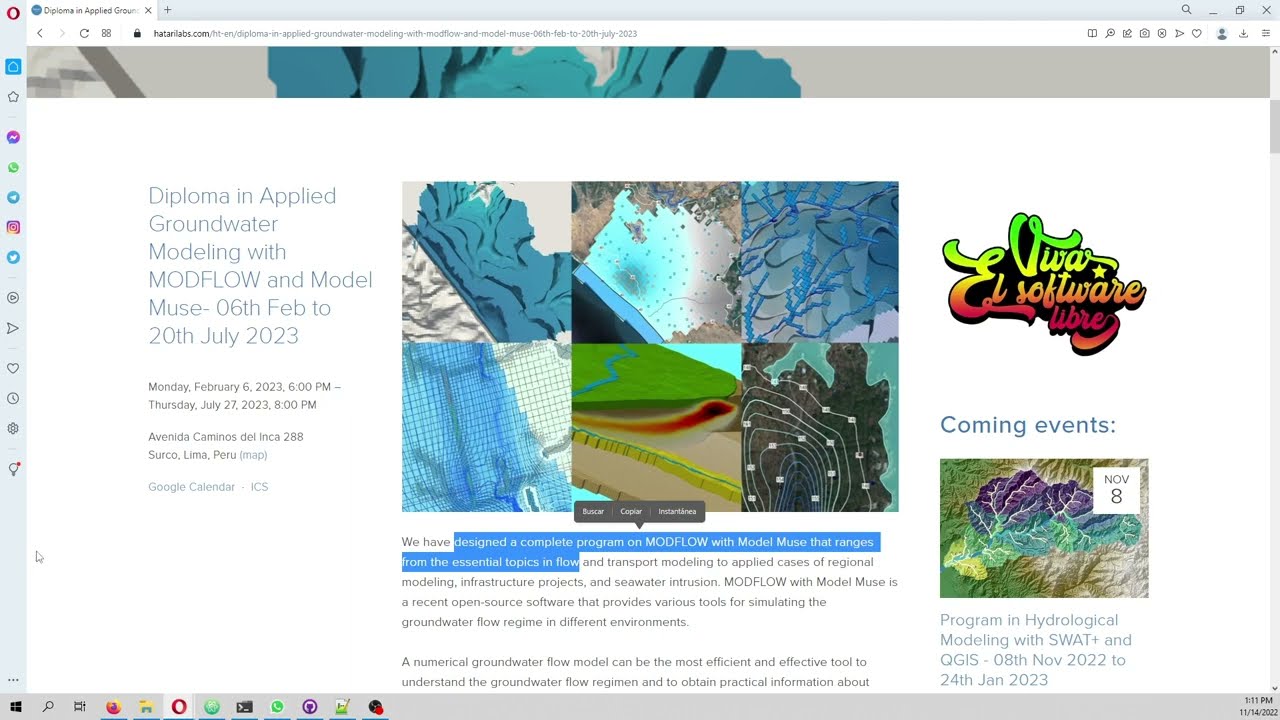
Task: Open the Player icon in sidebar
Action: (x=13, y=298)
